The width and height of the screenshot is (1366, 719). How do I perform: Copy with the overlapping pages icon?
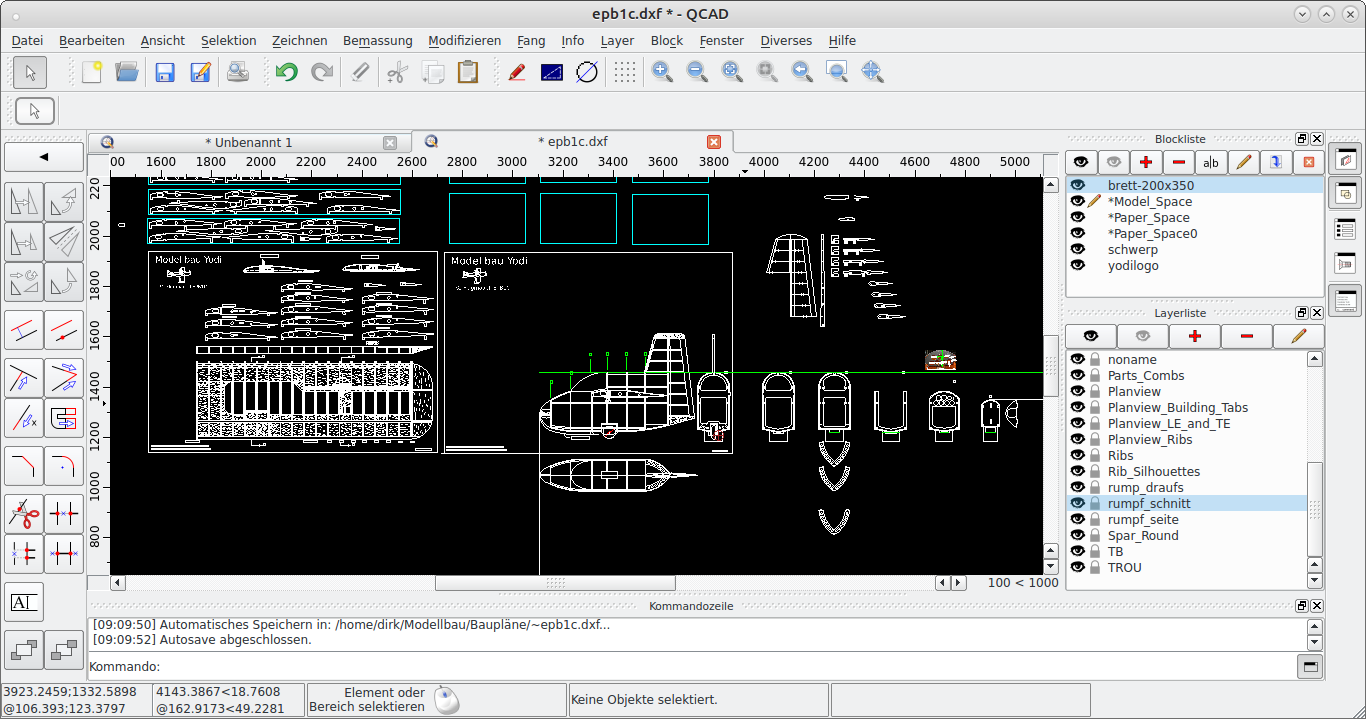(x=432, y=72)
